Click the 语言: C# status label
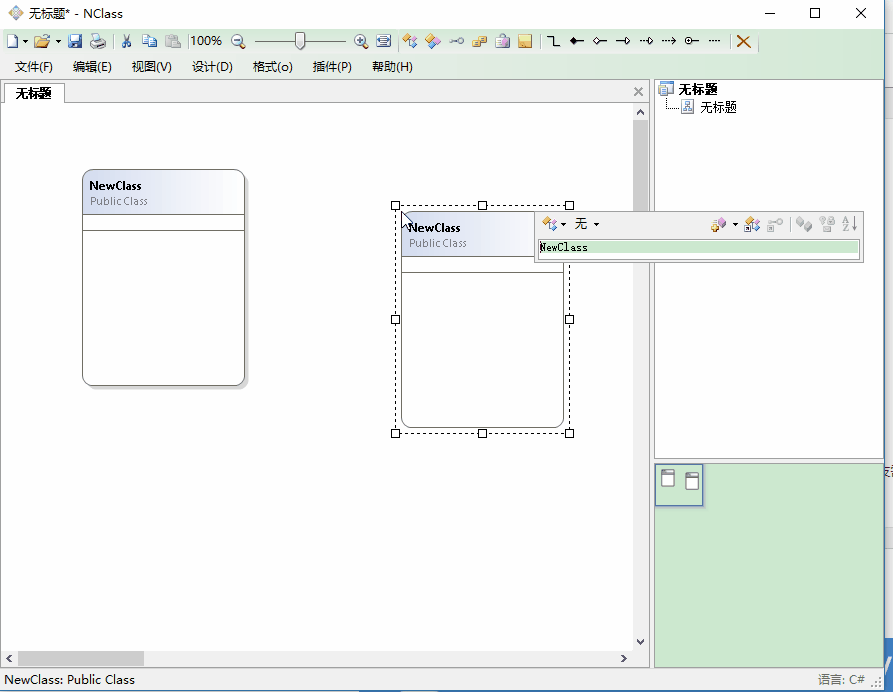The height and width of the screenshot is (692, 893). (841, 679)
